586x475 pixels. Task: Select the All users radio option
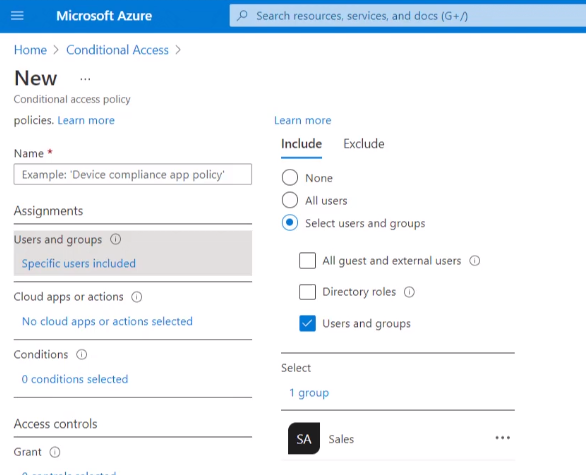(290, 200)
